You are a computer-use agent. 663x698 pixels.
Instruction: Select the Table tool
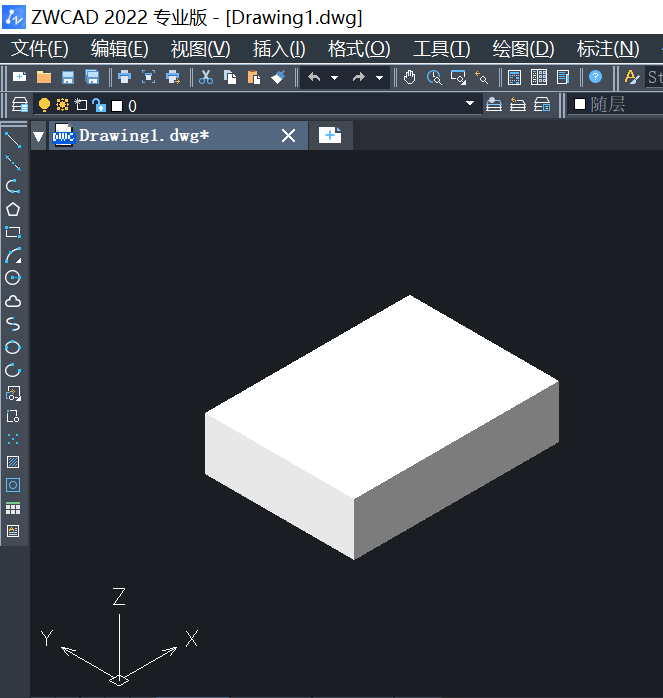(13, 508)
